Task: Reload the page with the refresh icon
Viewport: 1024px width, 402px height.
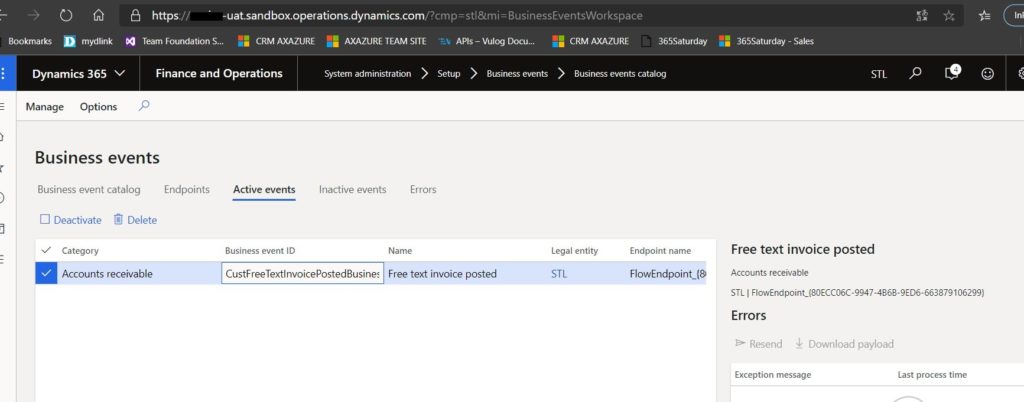Action: (66, 15)
